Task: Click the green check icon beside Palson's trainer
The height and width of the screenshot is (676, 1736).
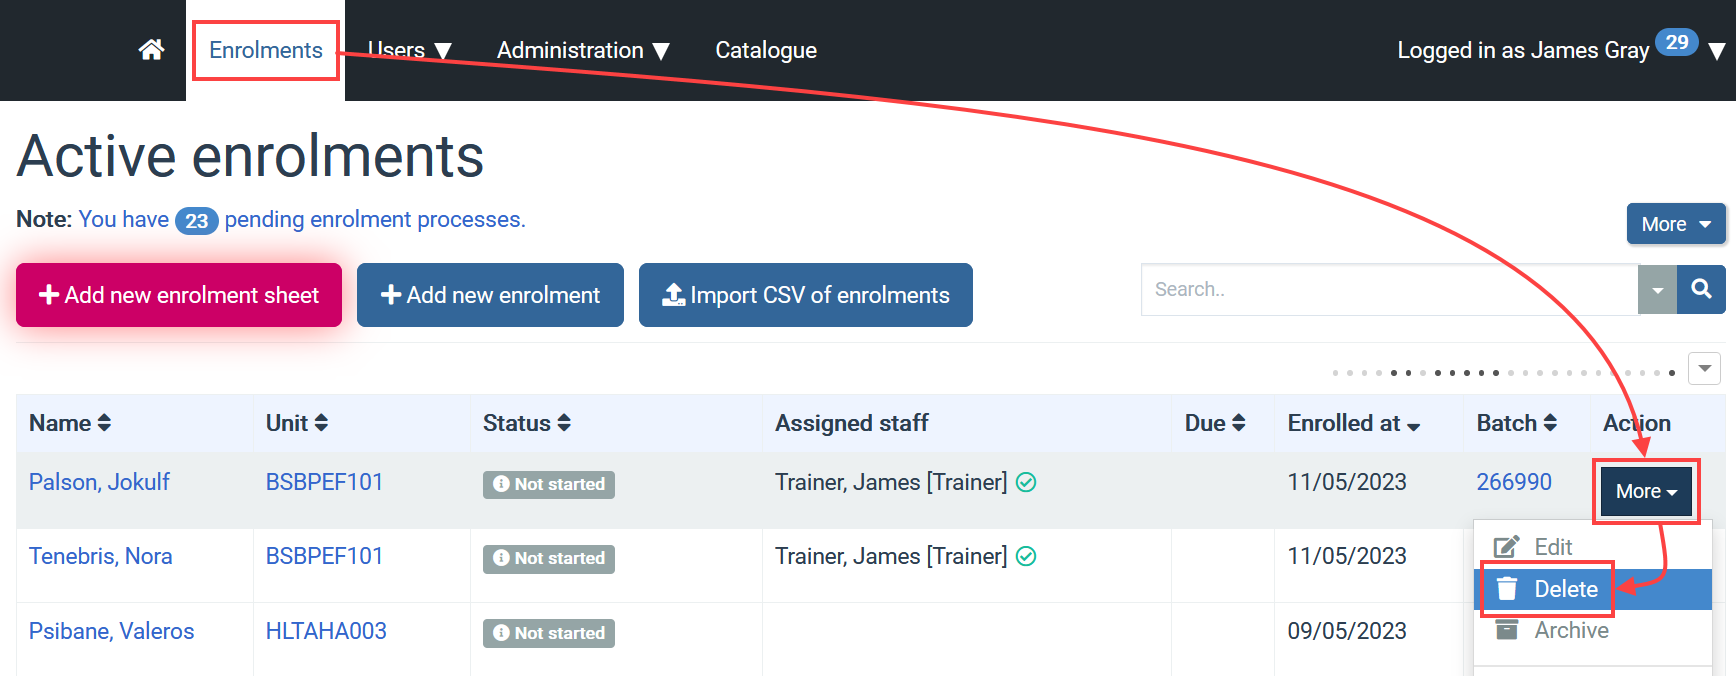Action: click(1026, 482)
